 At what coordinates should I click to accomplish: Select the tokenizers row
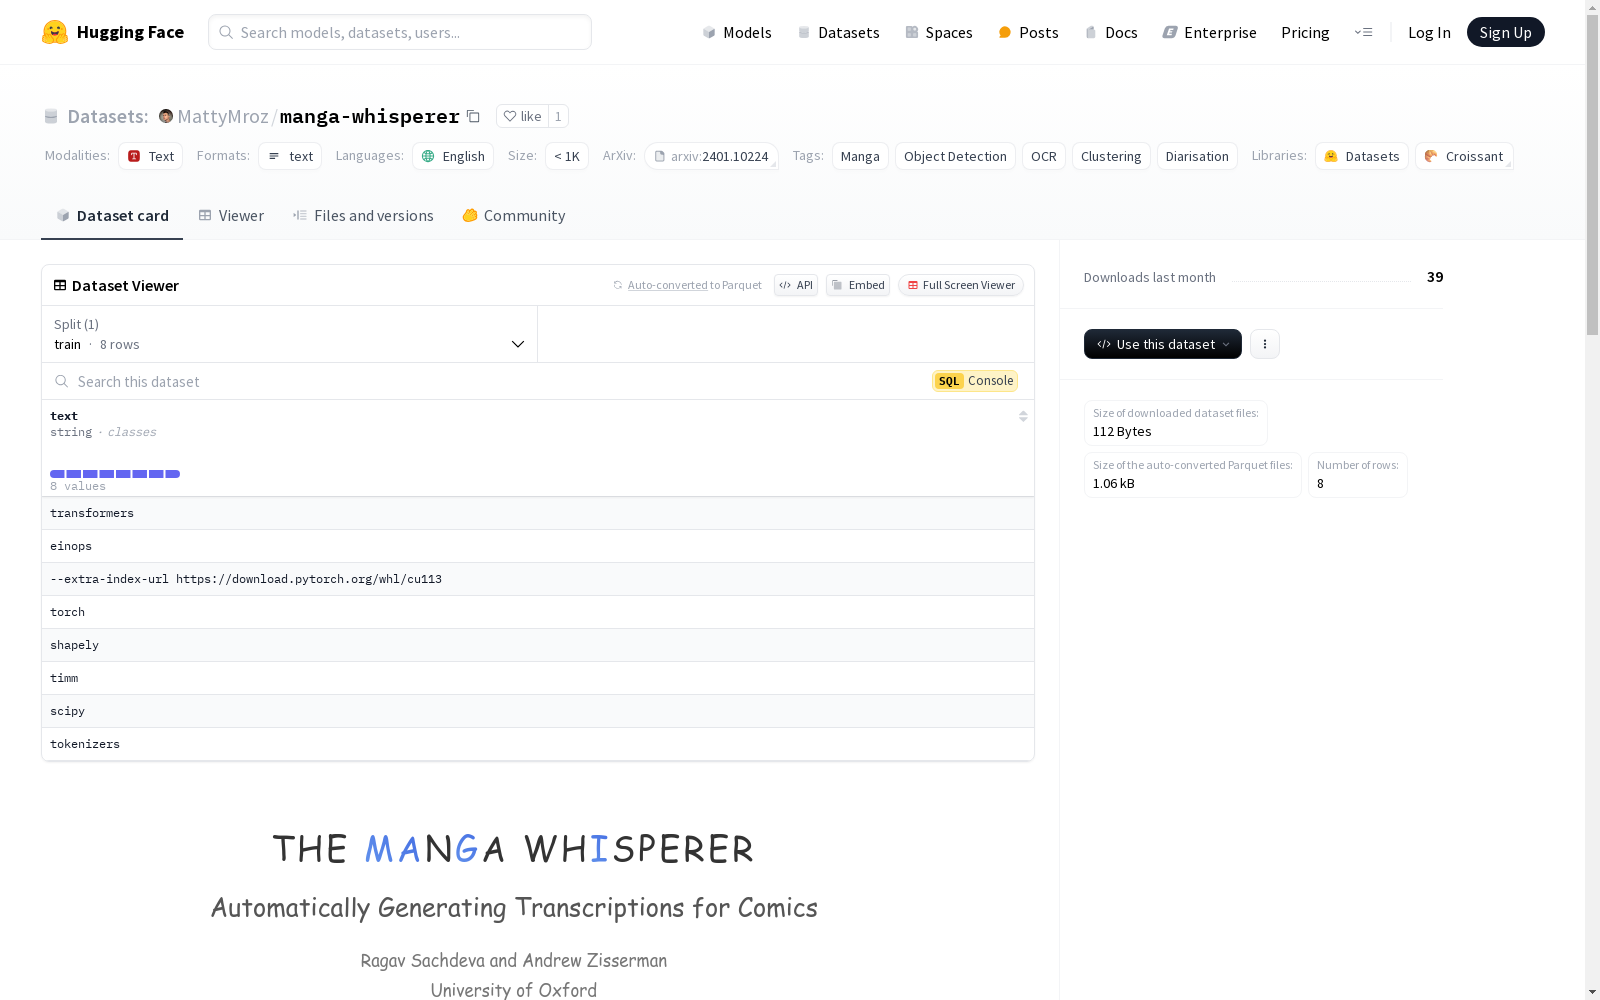click(x=538, y=744)
